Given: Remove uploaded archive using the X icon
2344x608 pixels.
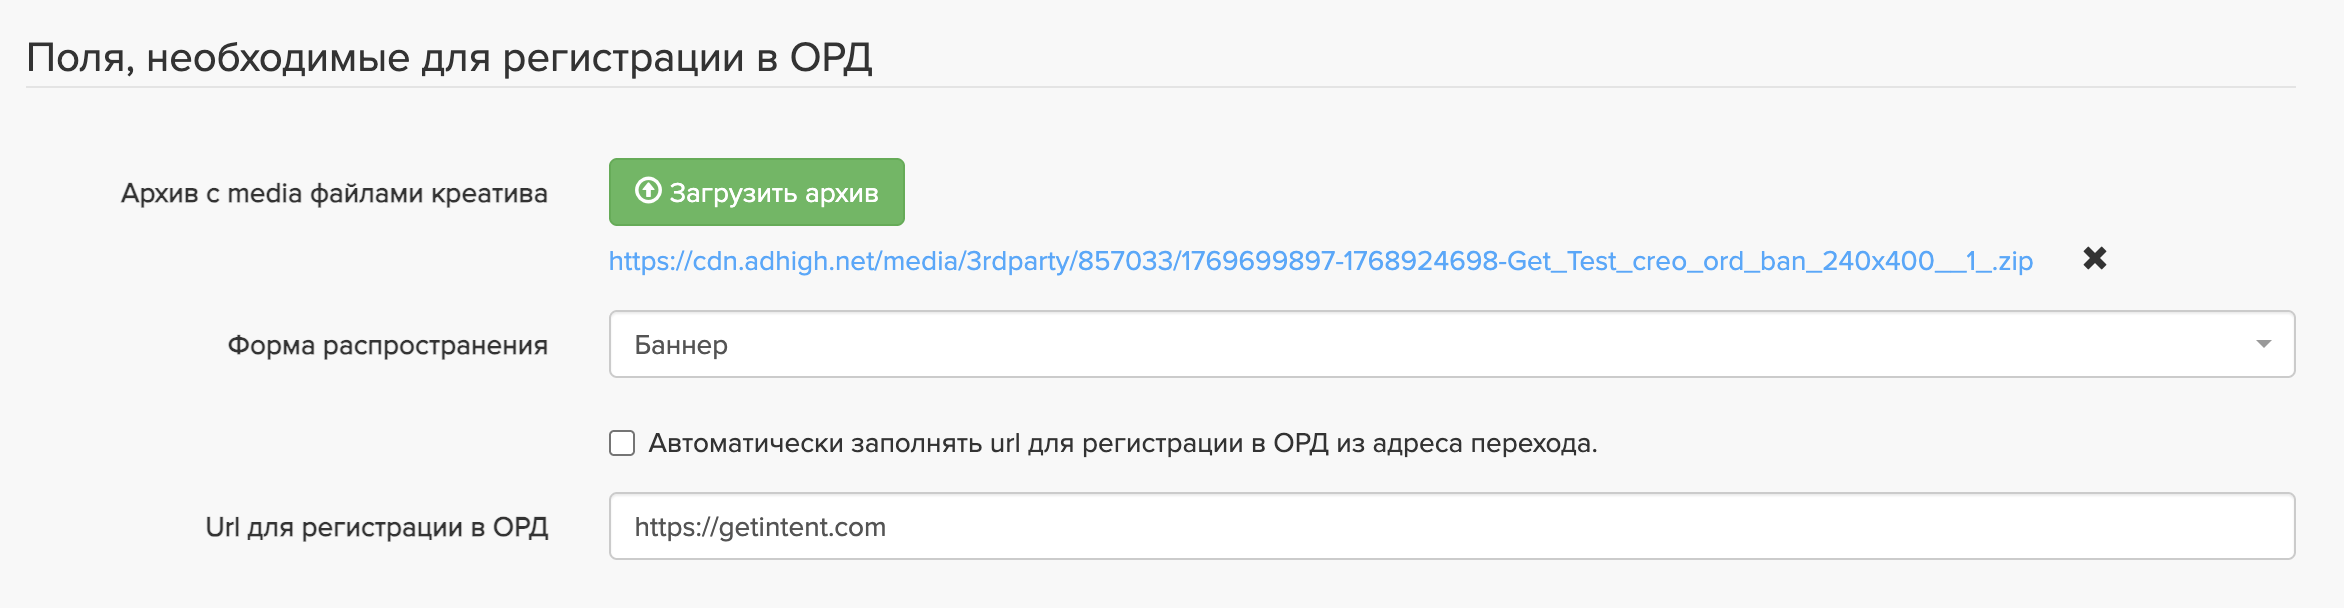Looking at the screenshot, I should [x=2094, y=259].
